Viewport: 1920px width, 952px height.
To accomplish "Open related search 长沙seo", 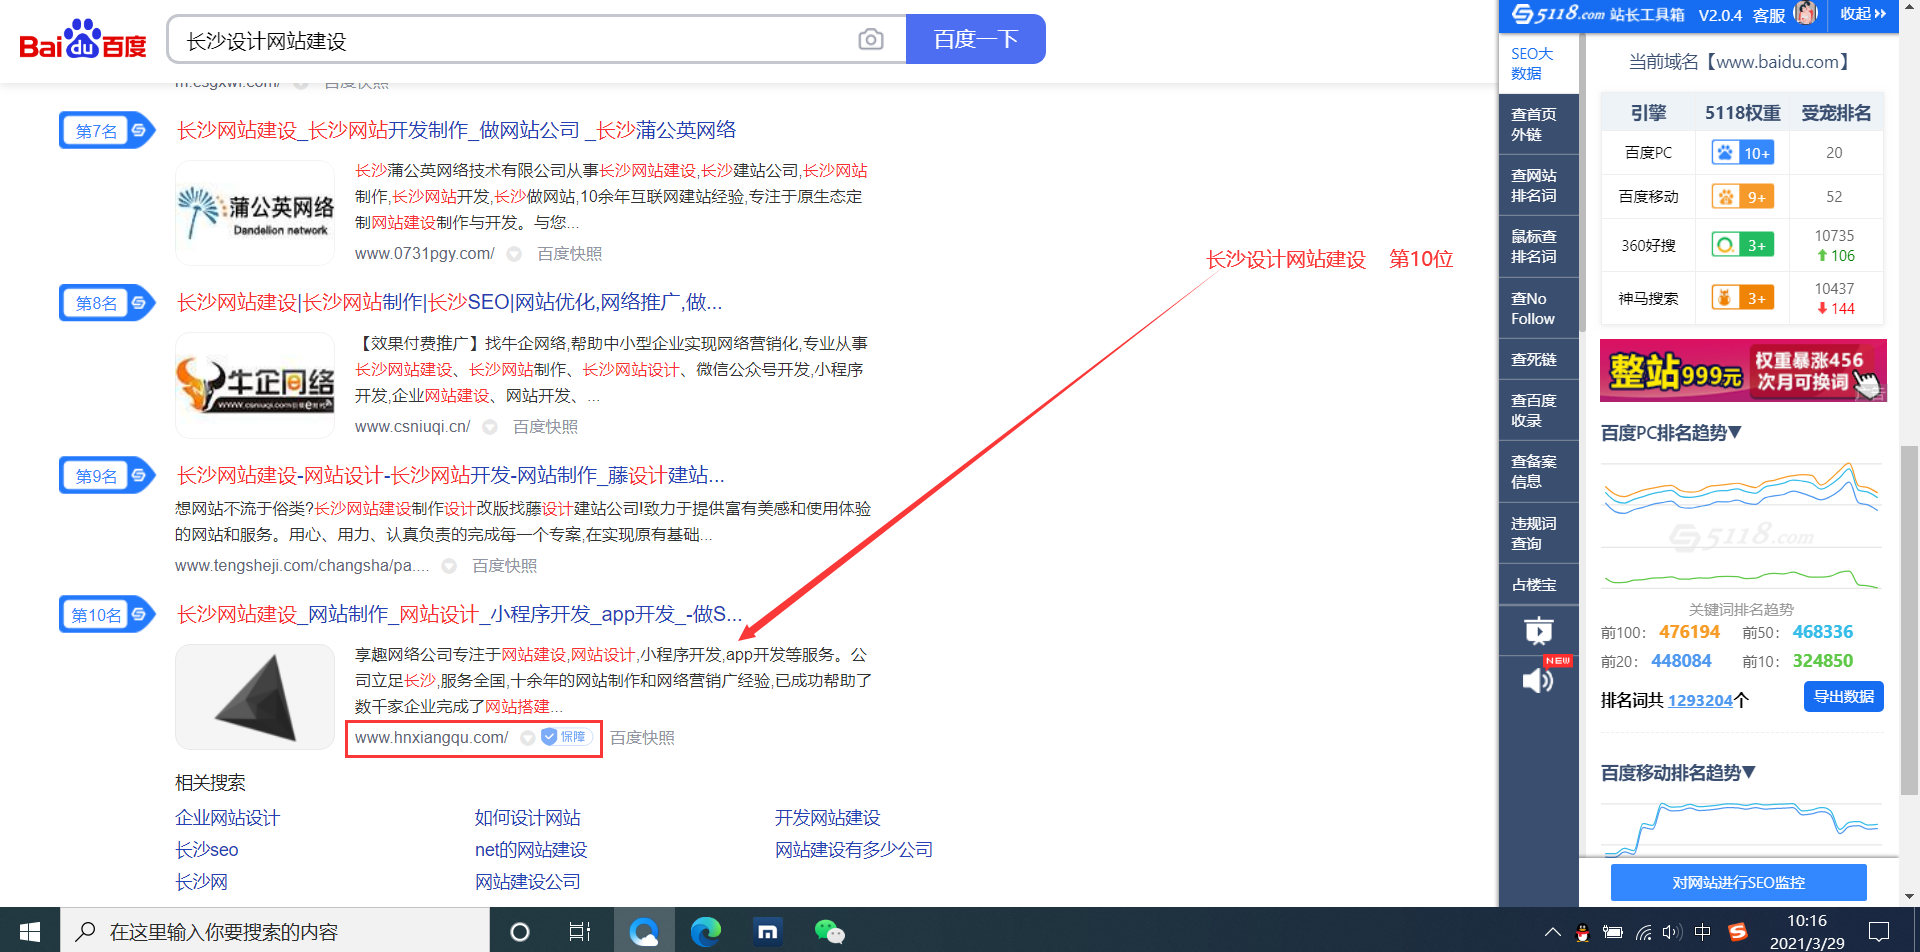I will 207,850.
